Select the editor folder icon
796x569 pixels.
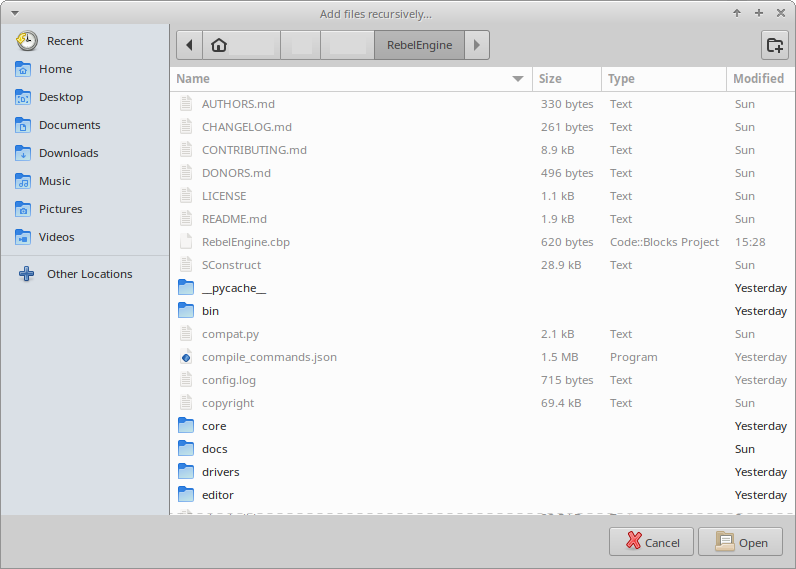coord(186,495)
